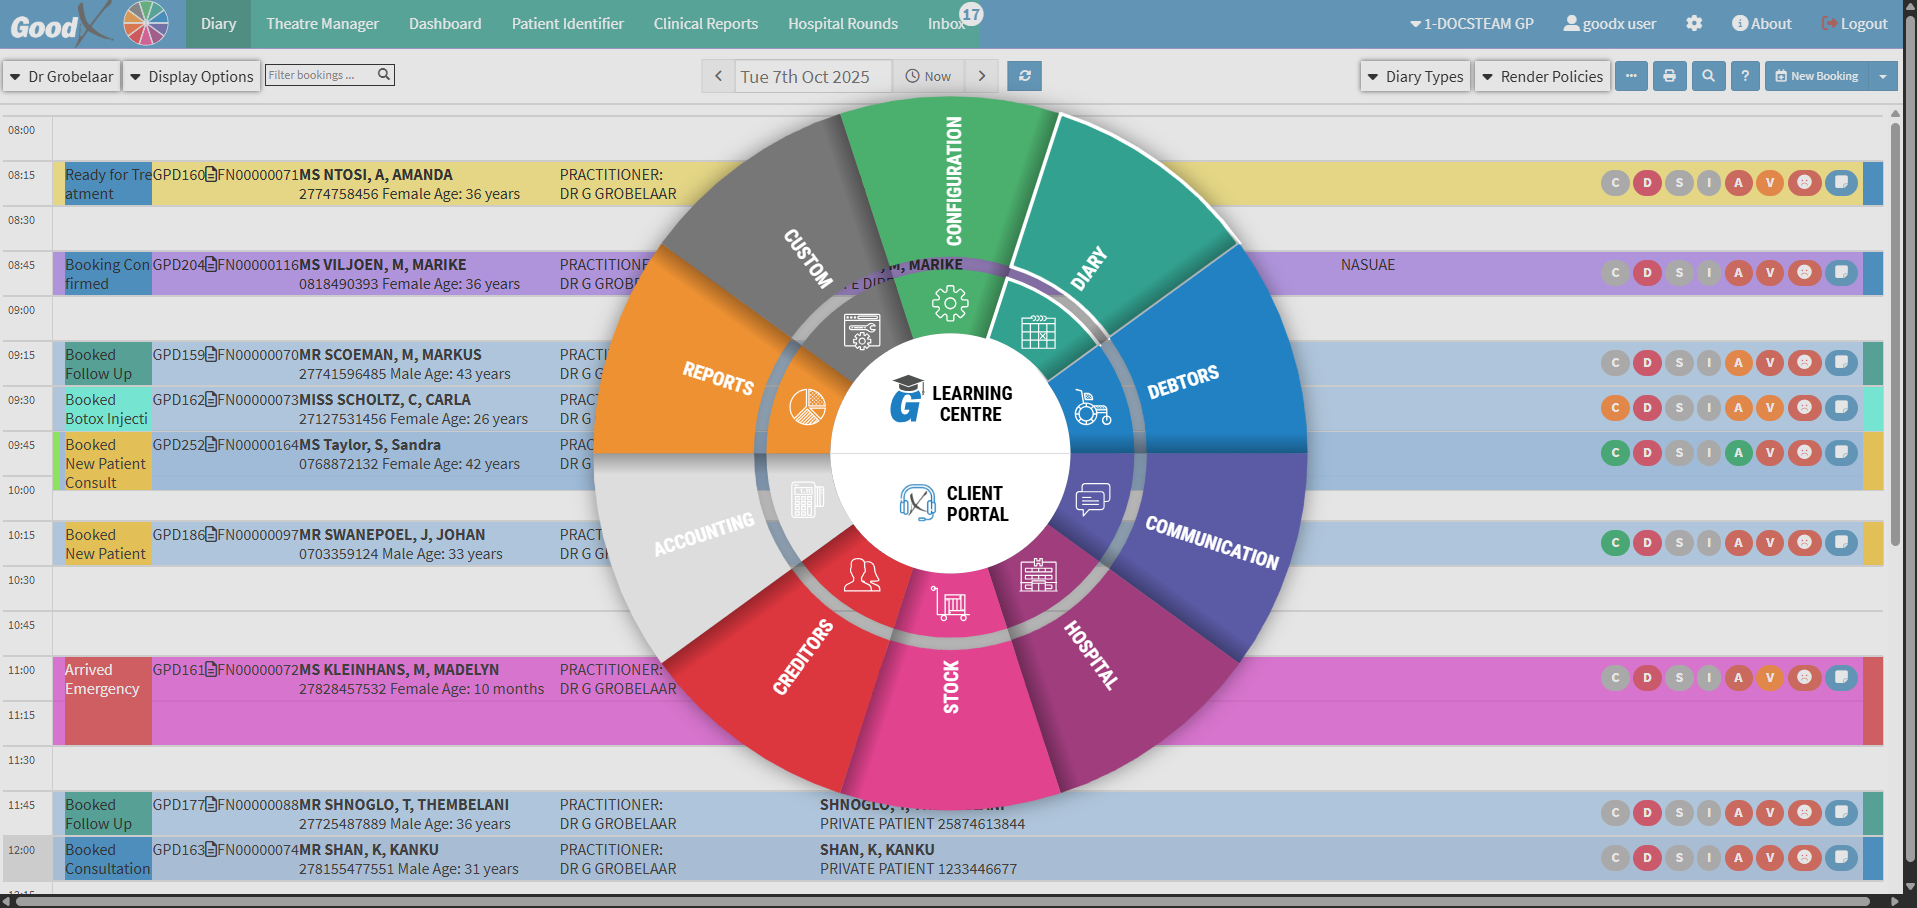
Task: Open the Reports pie chart icon
Action: point(807,407)
